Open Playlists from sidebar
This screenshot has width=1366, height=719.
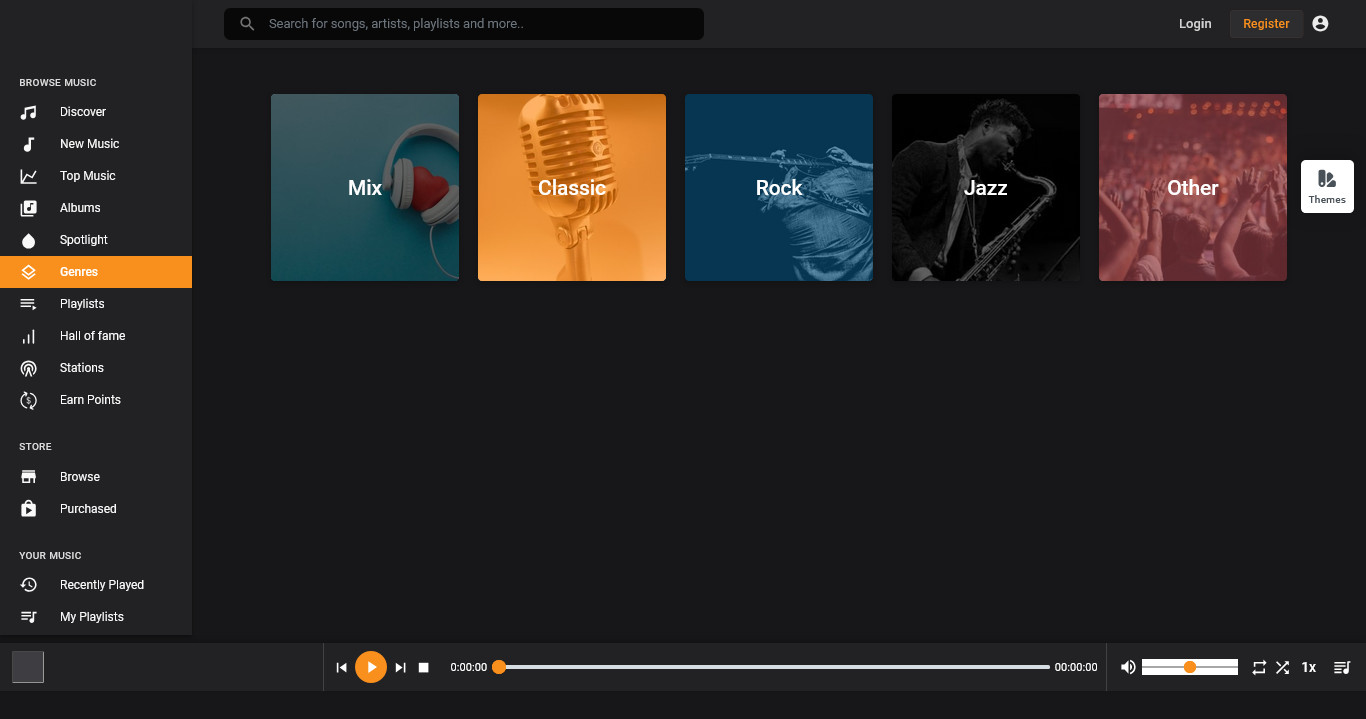pyautogui.click(x=96, y=304)
